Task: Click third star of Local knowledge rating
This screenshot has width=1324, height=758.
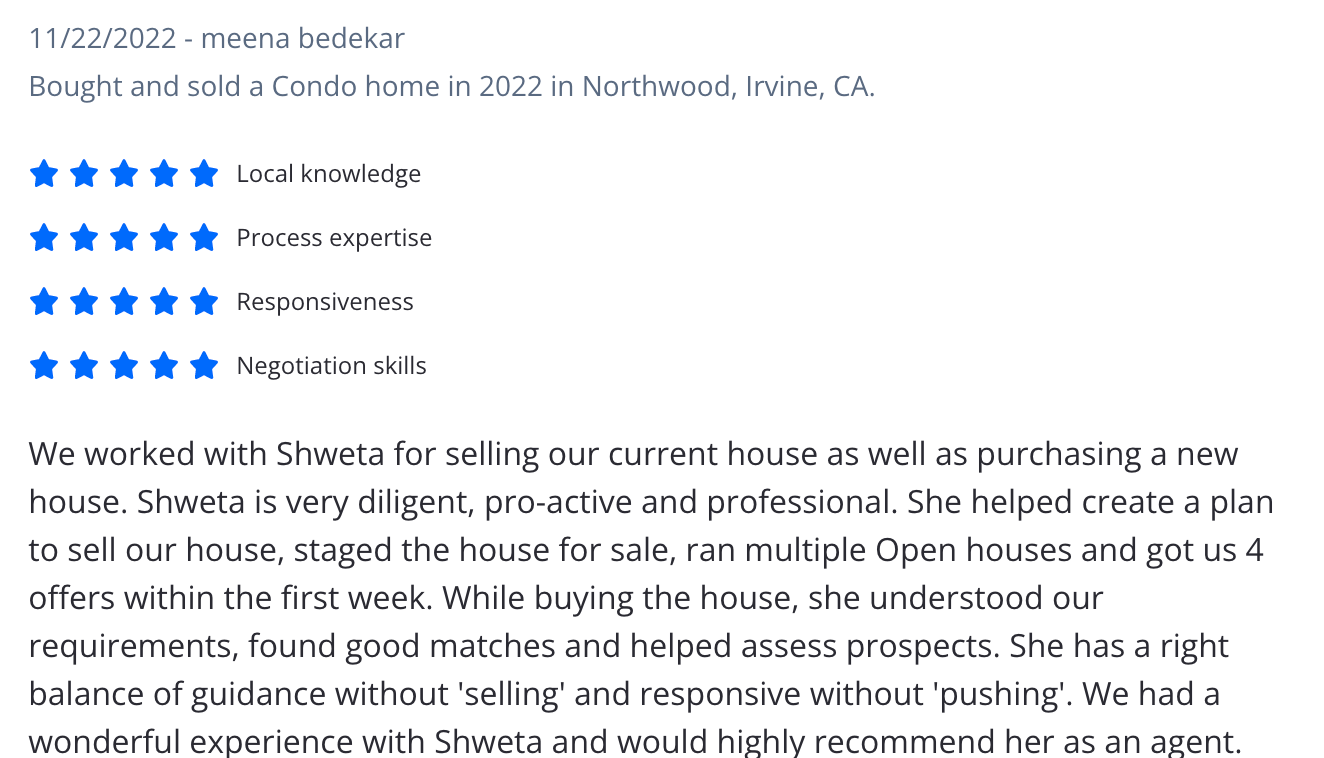Action: coord(124,174)
